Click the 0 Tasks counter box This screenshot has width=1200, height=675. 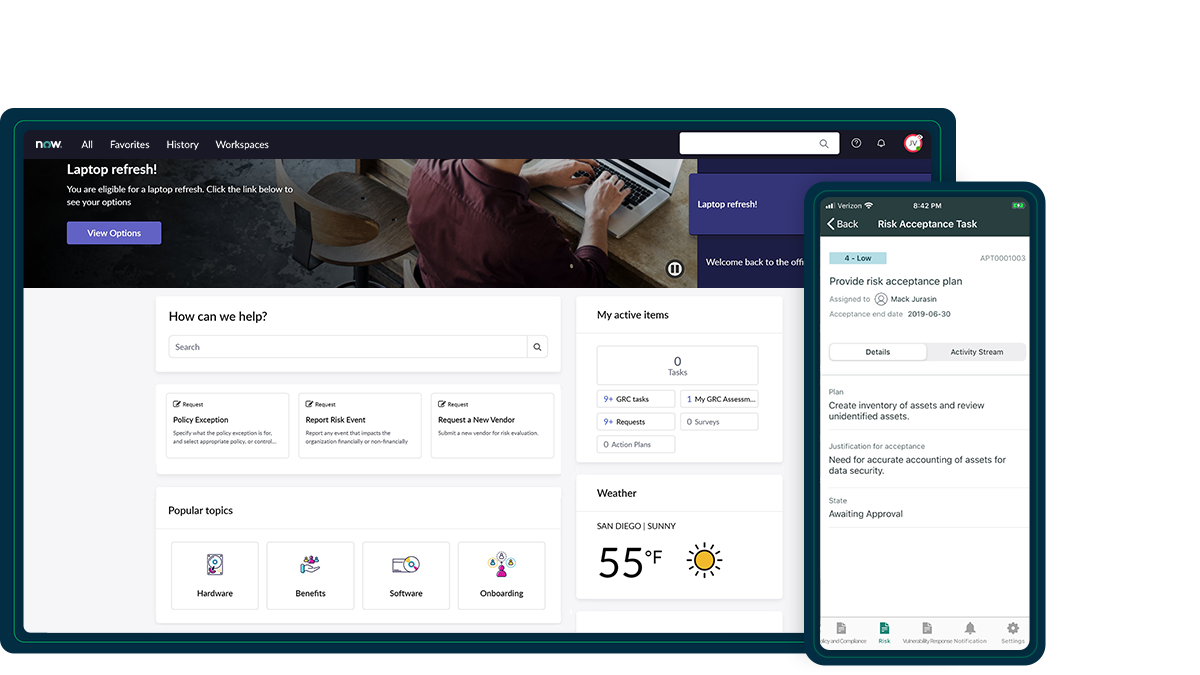tap(677, 365)
